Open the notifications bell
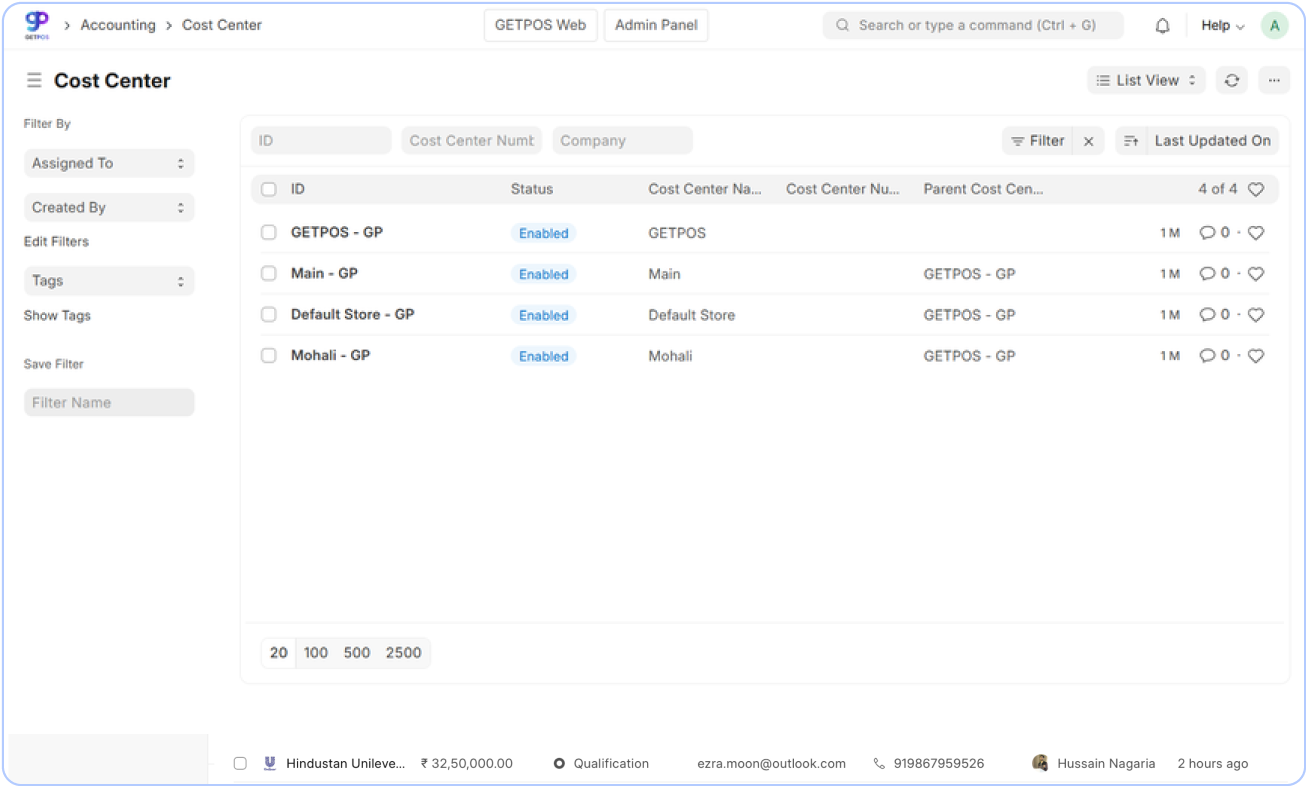Image resolution: width=1306 pixels, height=786 pixels. coord(1162,26)
